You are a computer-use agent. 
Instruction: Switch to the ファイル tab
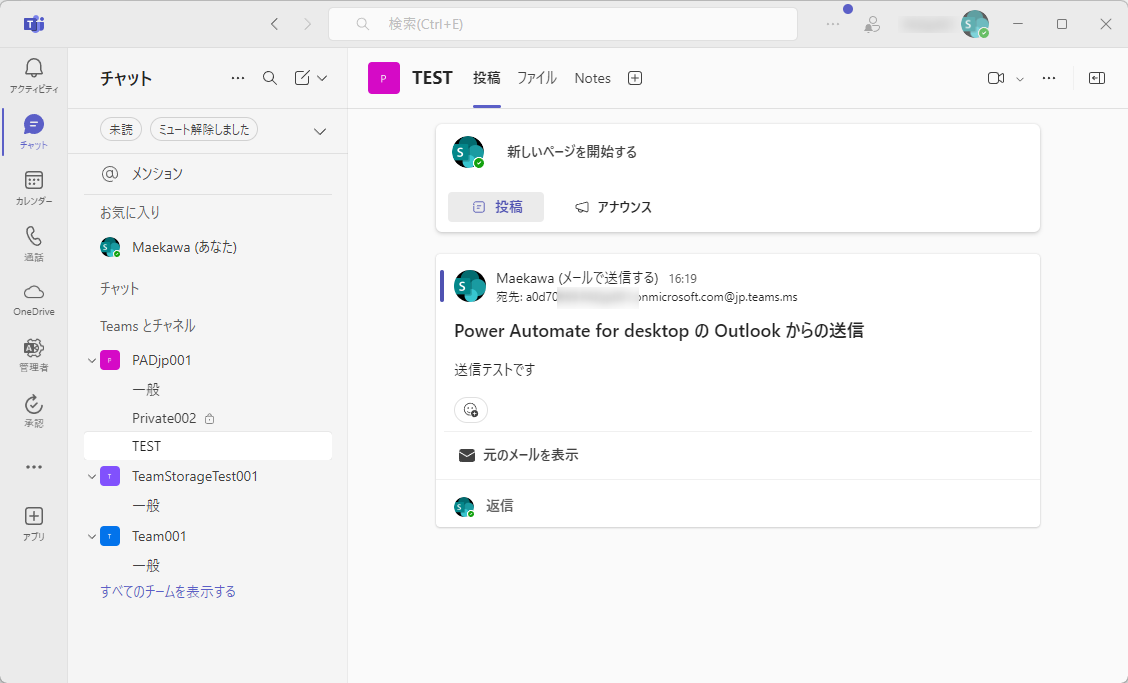point(537,78)
